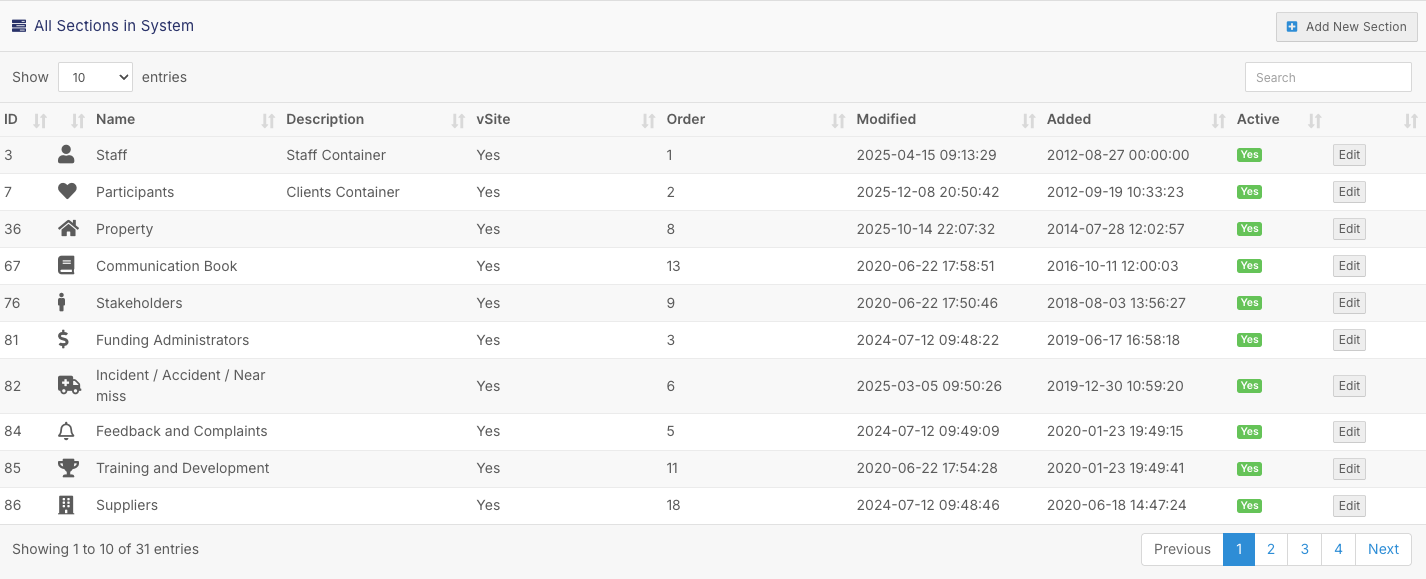The width and height of the screenshot is (1426, 579).
Task: Go to pagination page 3
Action: tap(1305, 549)
